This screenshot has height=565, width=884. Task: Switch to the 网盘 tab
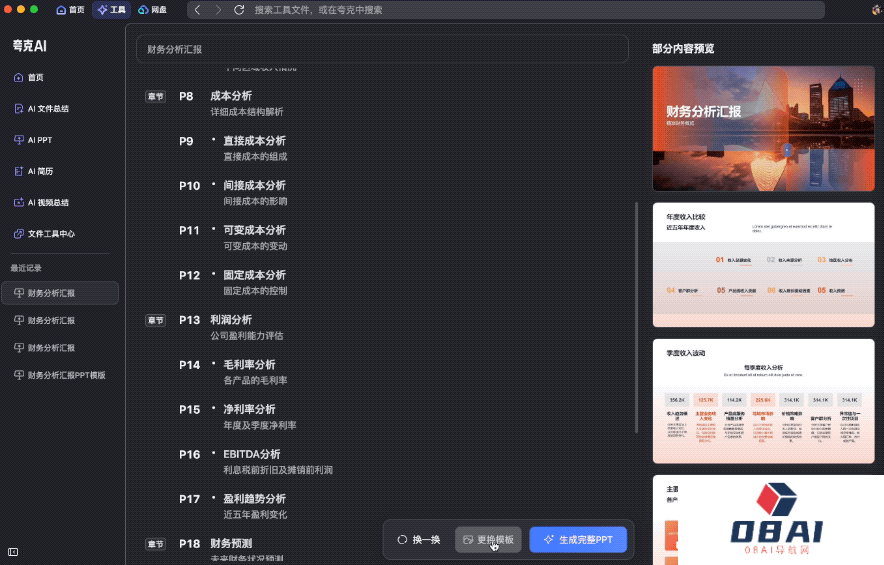pos(152,9)
